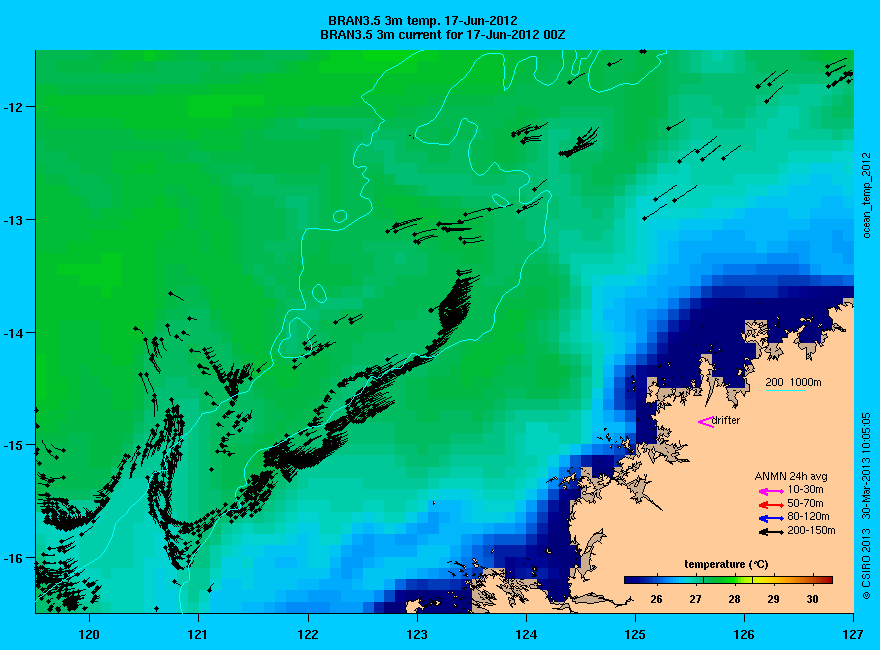Click the colorbar tick label 29
This screenshot has width=880, height=650.
click(x=773, y=599)
